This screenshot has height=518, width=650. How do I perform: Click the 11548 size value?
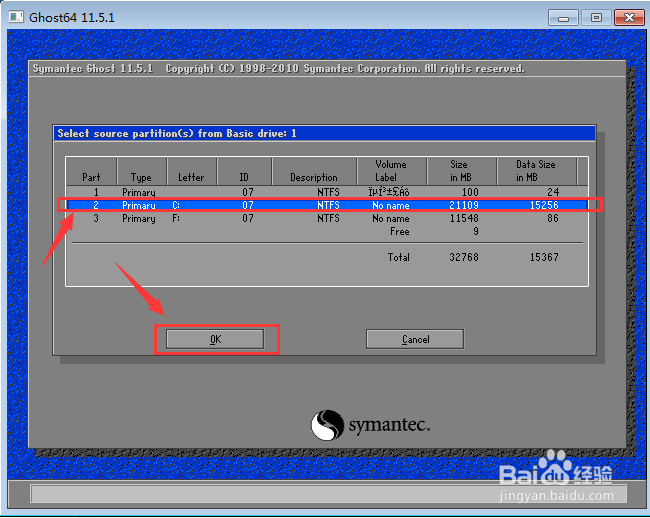464,218
